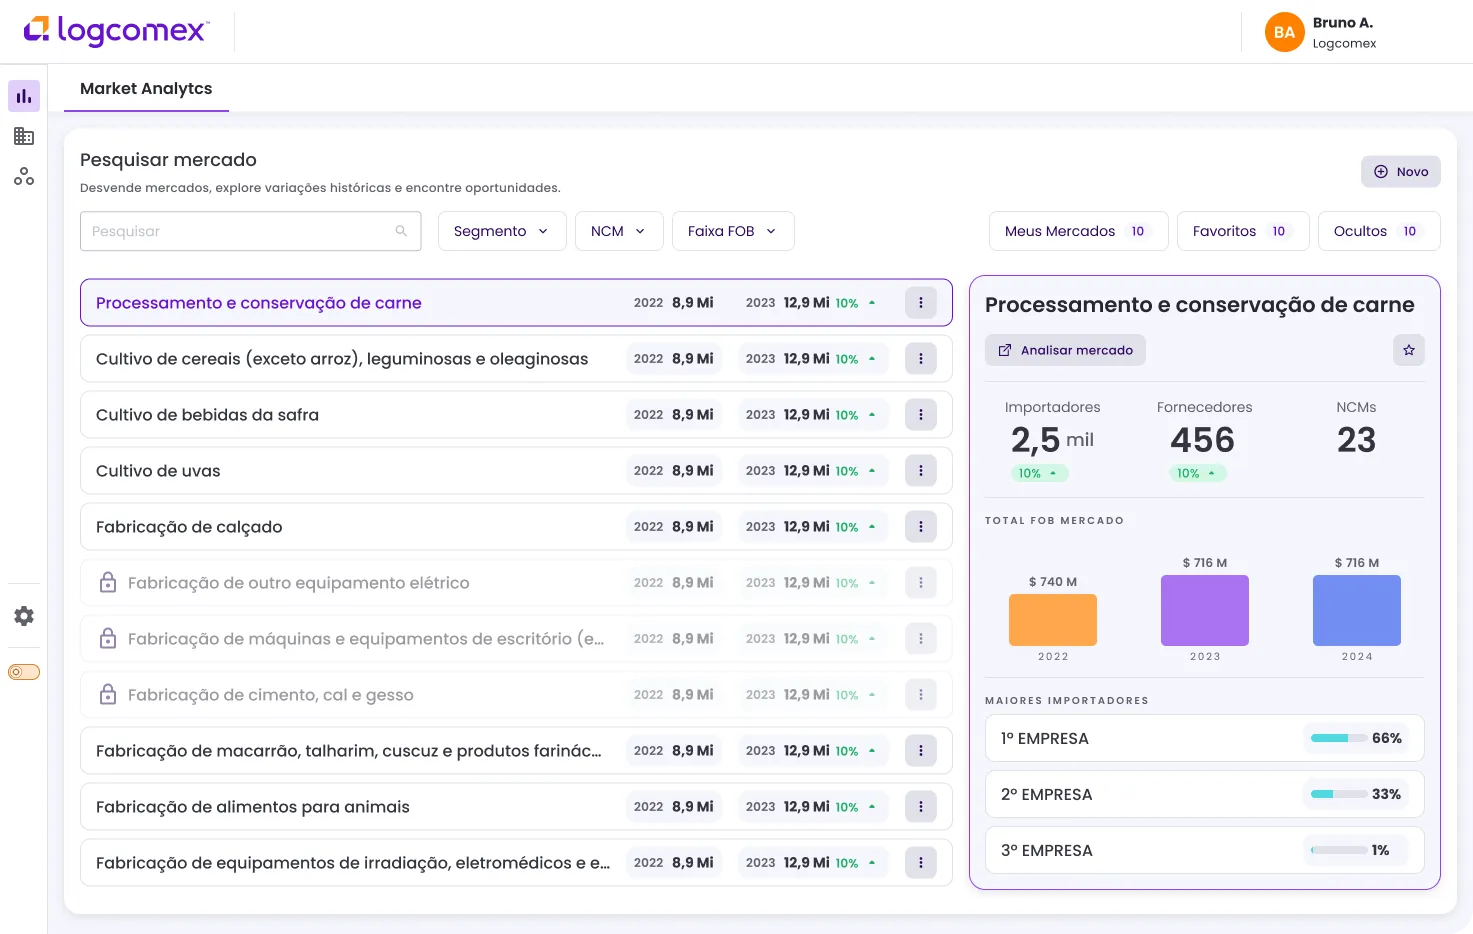This screenshot has height=934, width=1473.
Task: Click the Novo button
Action: point(1401,172)
